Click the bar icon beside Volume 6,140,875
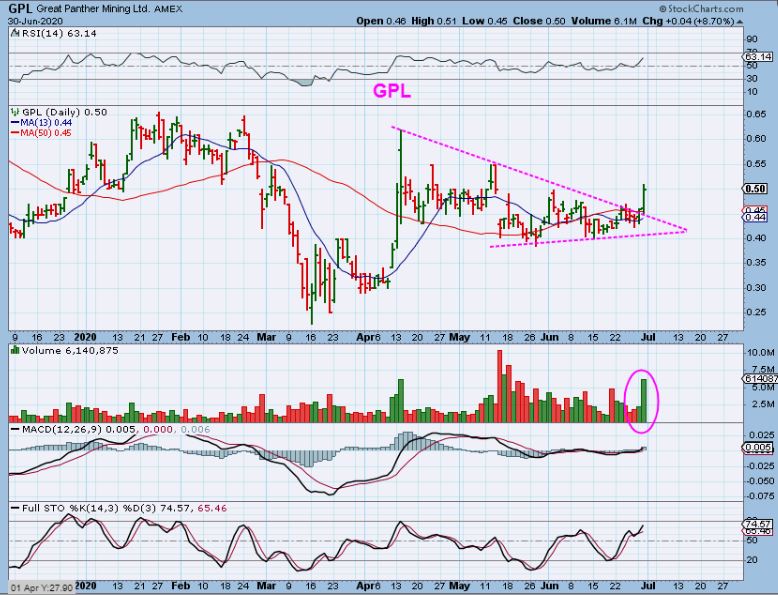 pyautogui.click(x=14, y=350)
